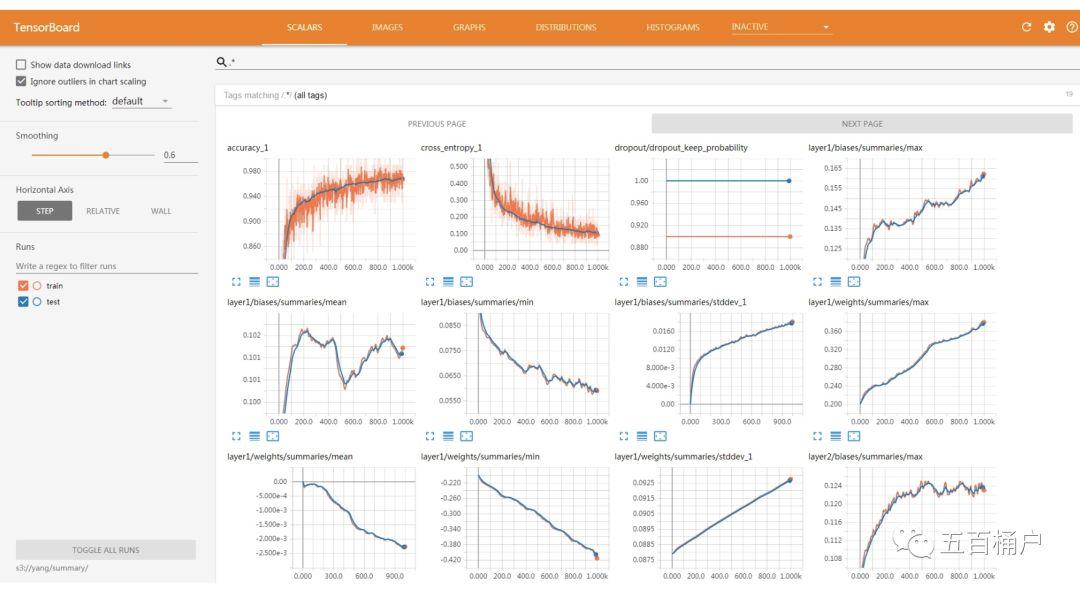1080x590 pixels.
Task: Expand dropout_keep_probability chart to full size
Action: point(623,282)
